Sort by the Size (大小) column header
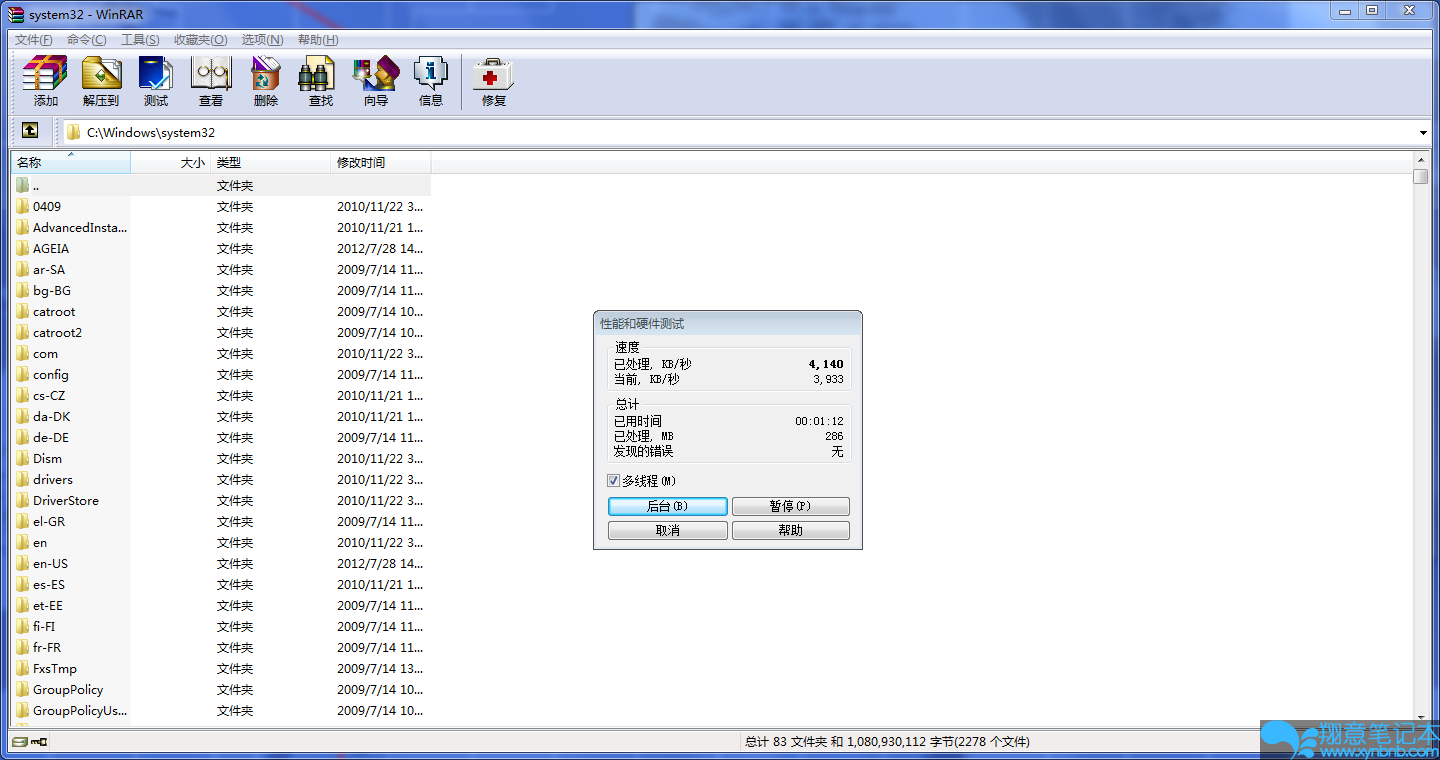This screenshot has width=1440, height=760. click(x=171, y=162)
